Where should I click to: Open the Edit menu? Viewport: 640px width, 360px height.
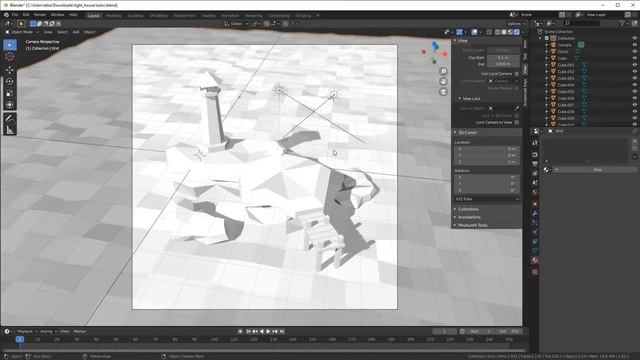[26, 15]
